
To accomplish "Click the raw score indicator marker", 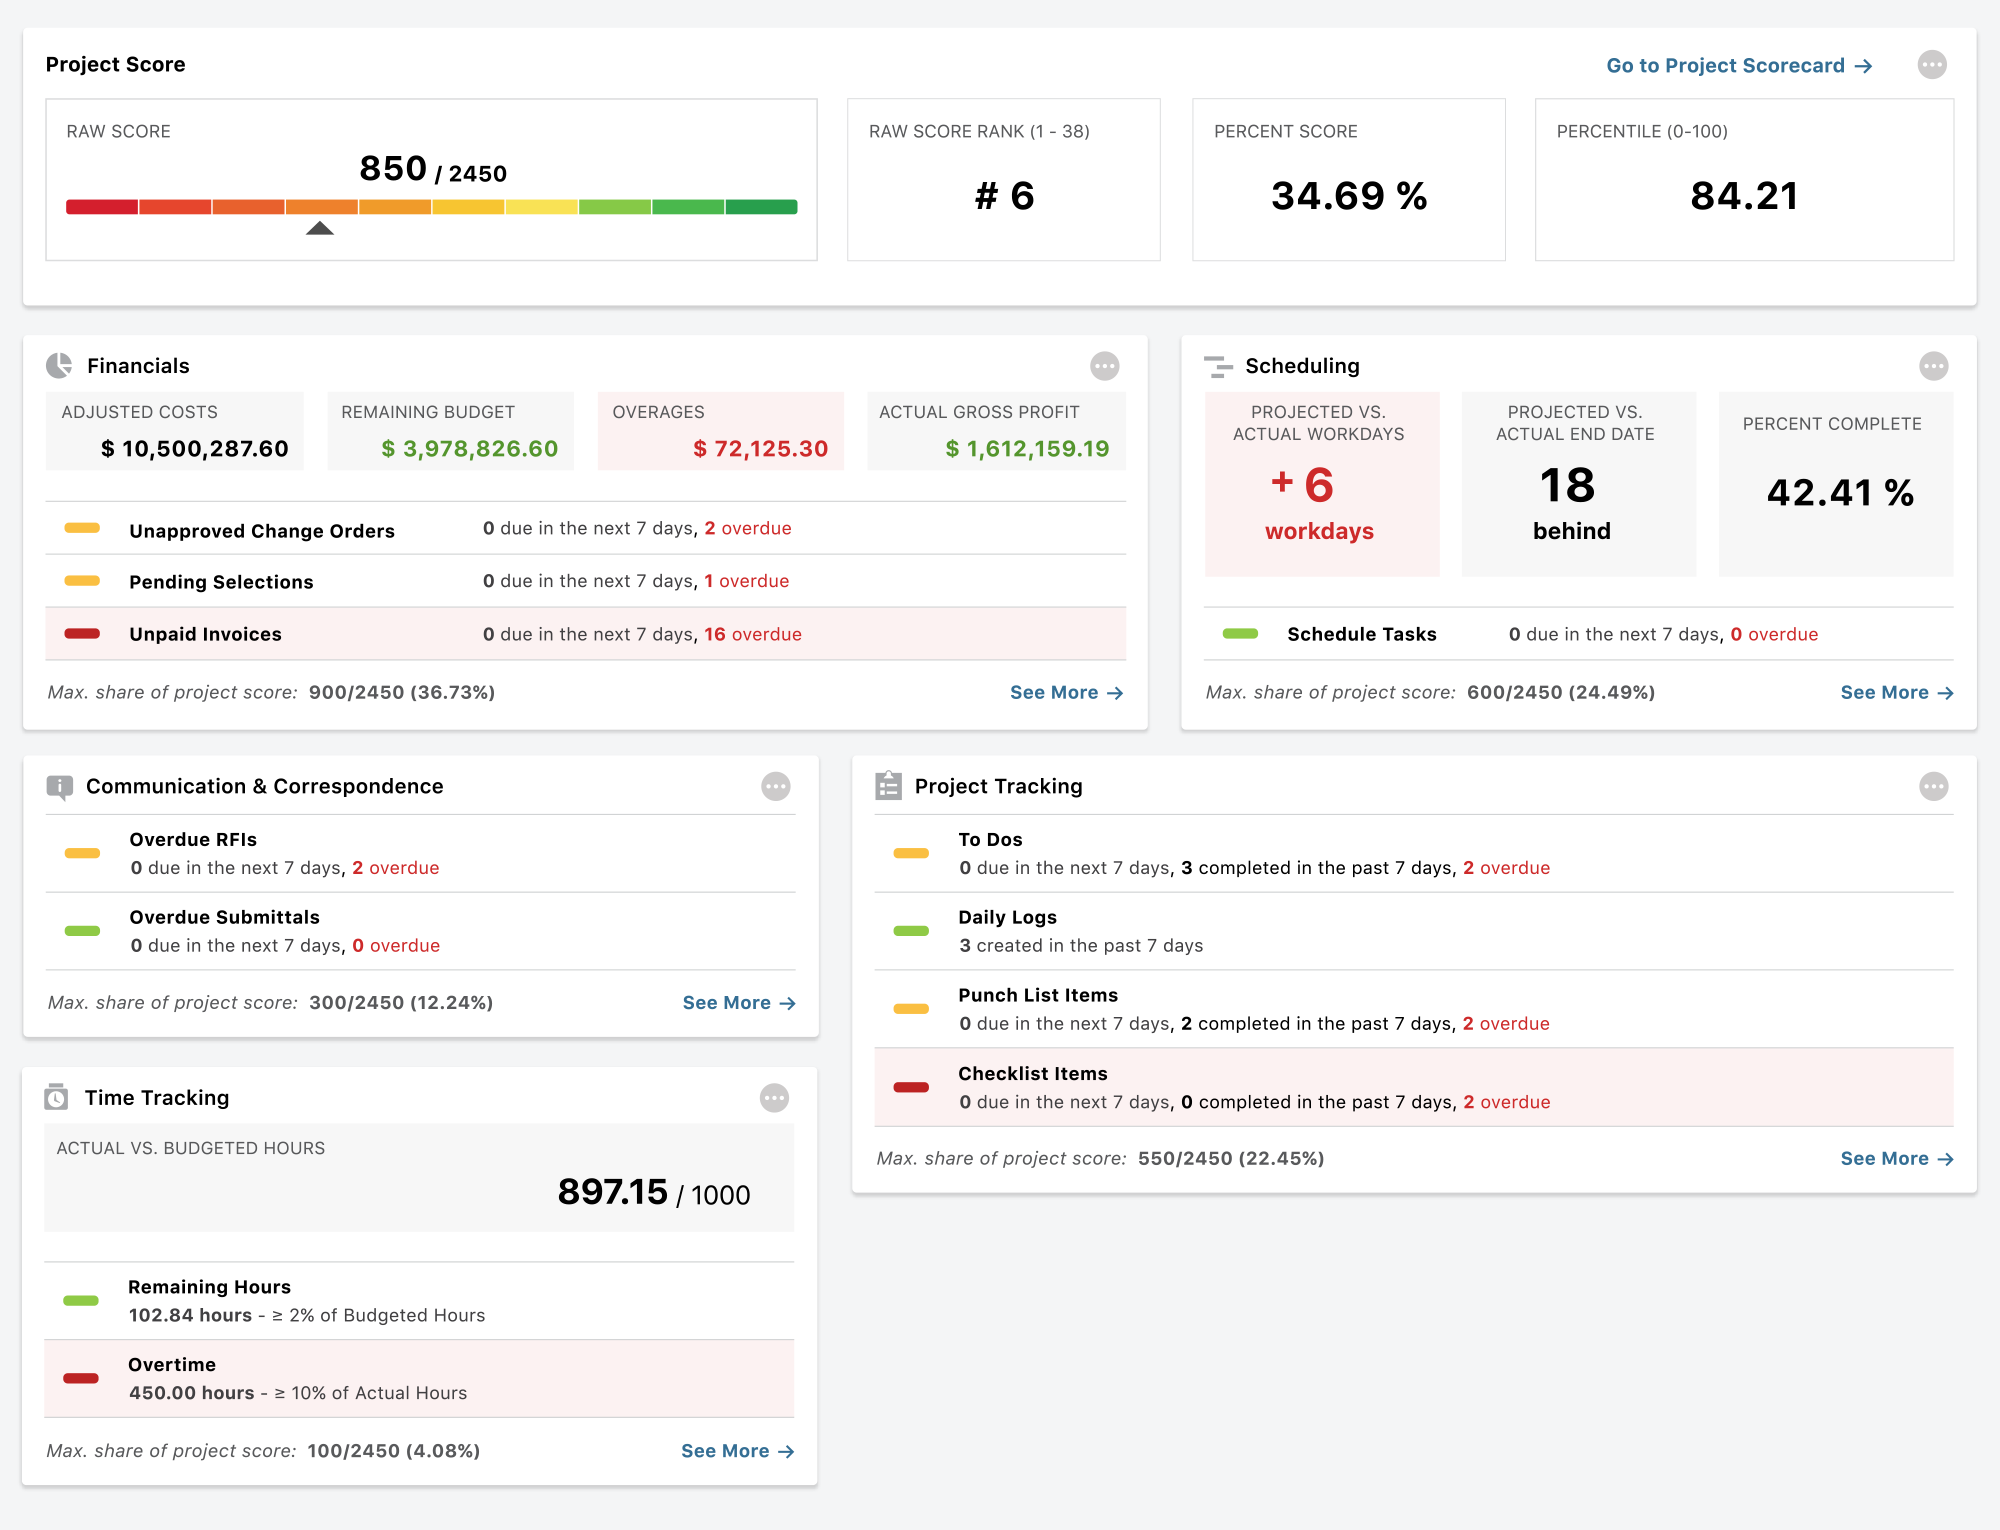I will (x=320, y=229).
